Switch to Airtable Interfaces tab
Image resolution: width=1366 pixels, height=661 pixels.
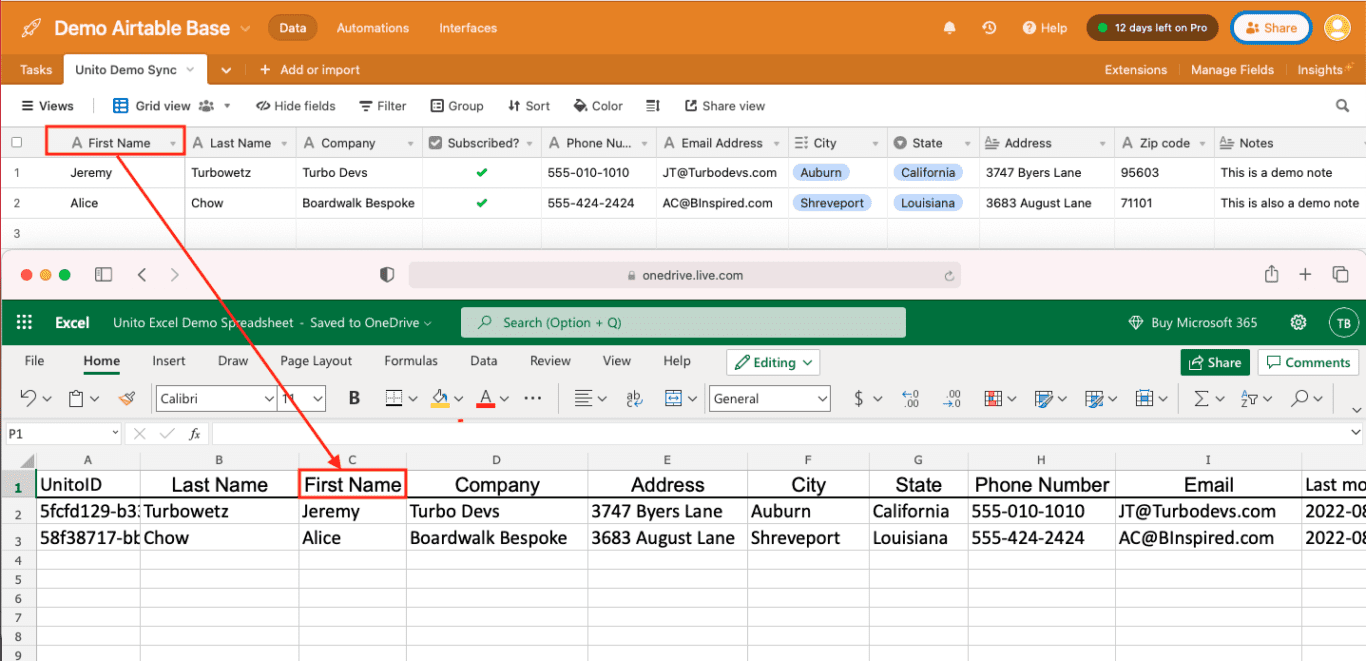coord(468,28)
